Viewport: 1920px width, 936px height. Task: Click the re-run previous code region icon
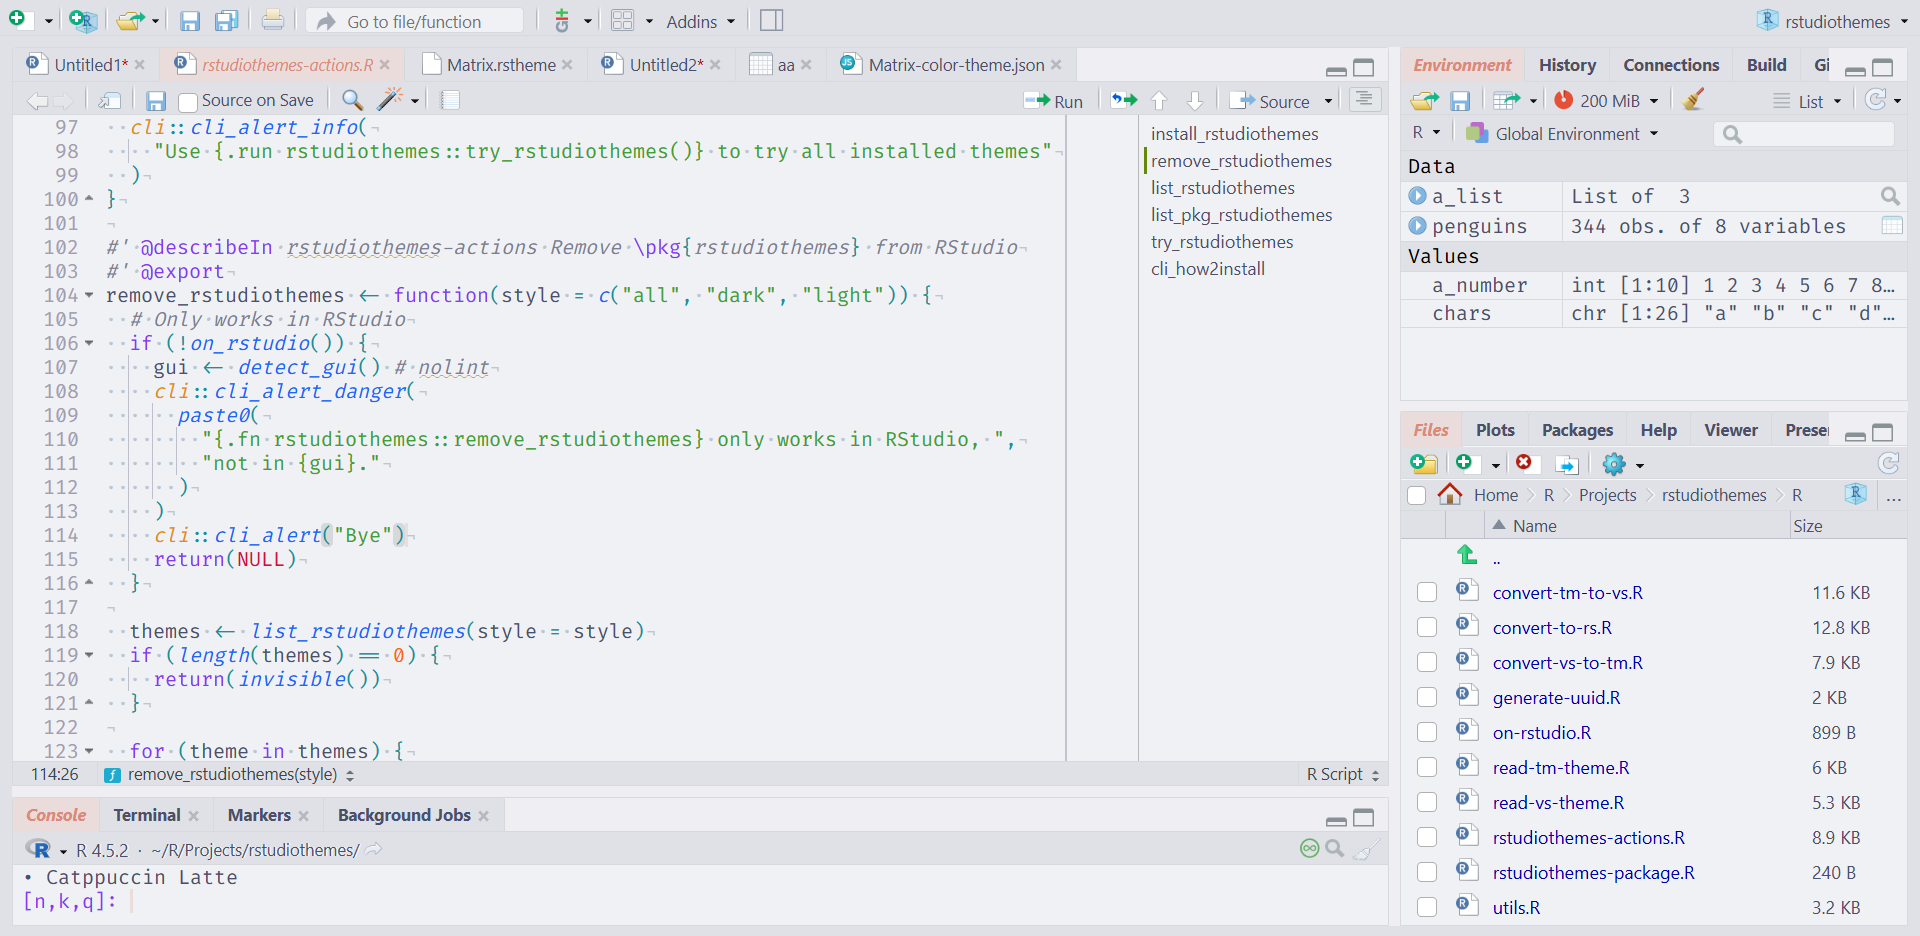coord(1124,101)
